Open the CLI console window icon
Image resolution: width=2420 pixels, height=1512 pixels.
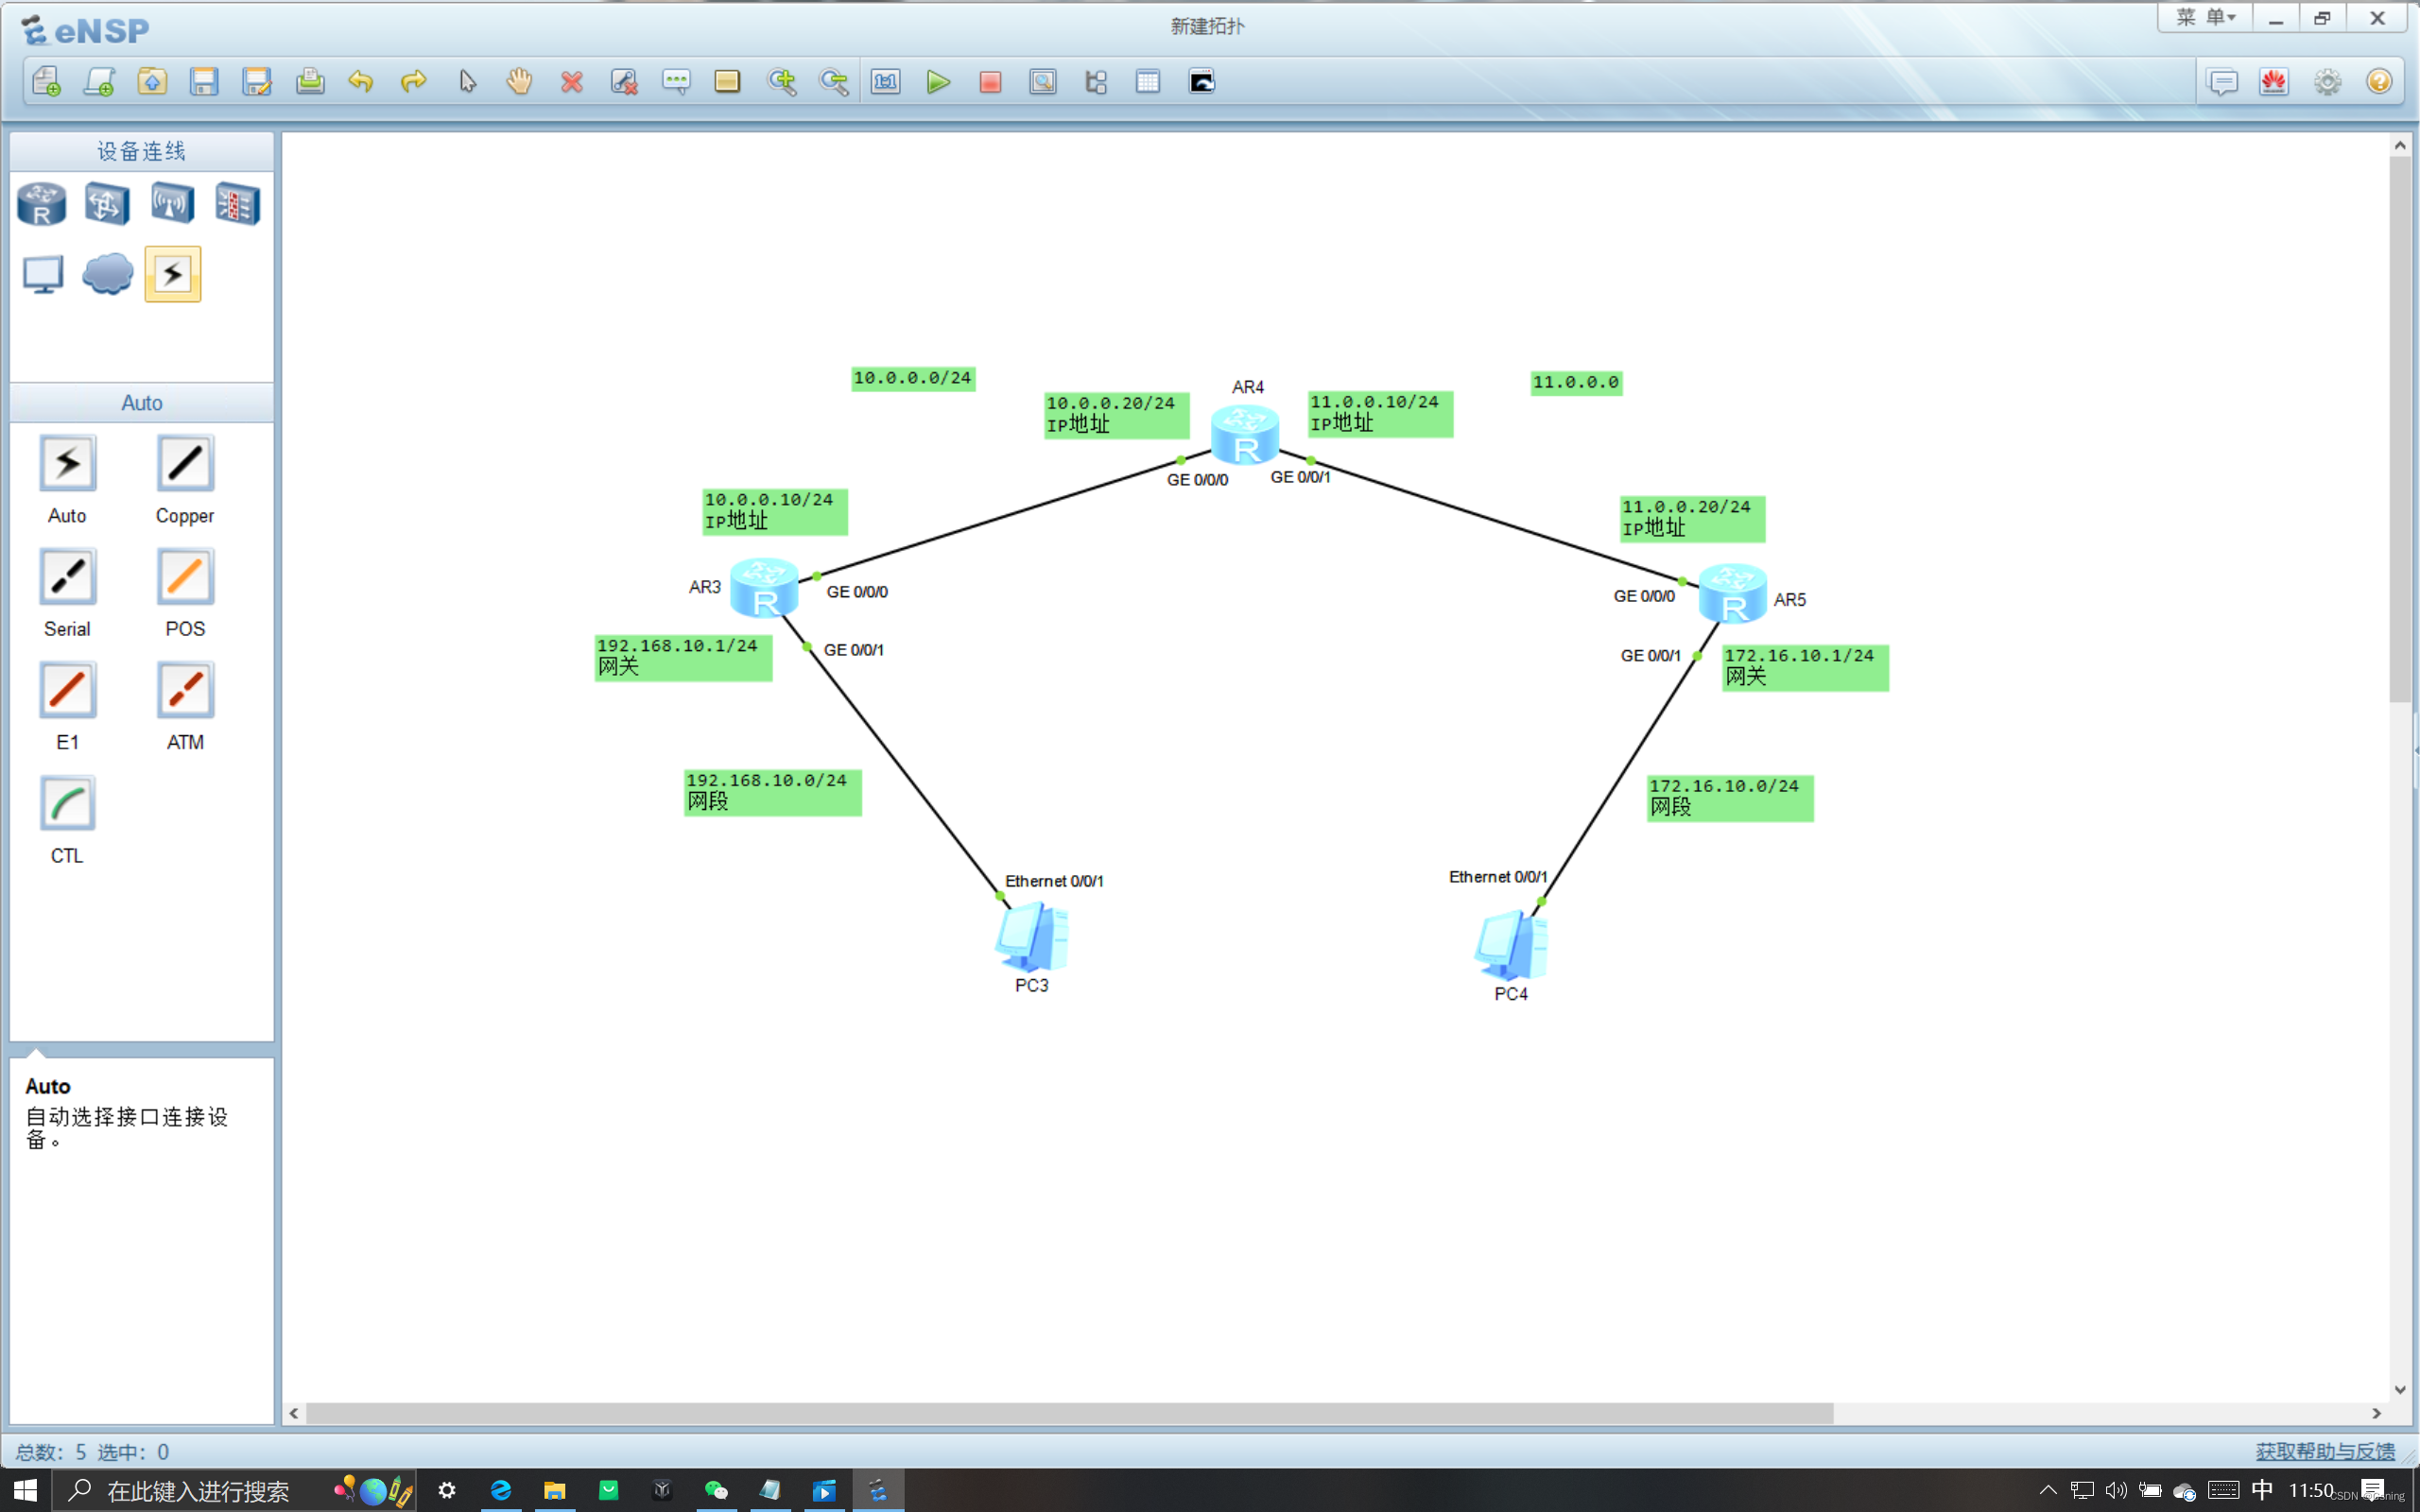pos(1201,82)
